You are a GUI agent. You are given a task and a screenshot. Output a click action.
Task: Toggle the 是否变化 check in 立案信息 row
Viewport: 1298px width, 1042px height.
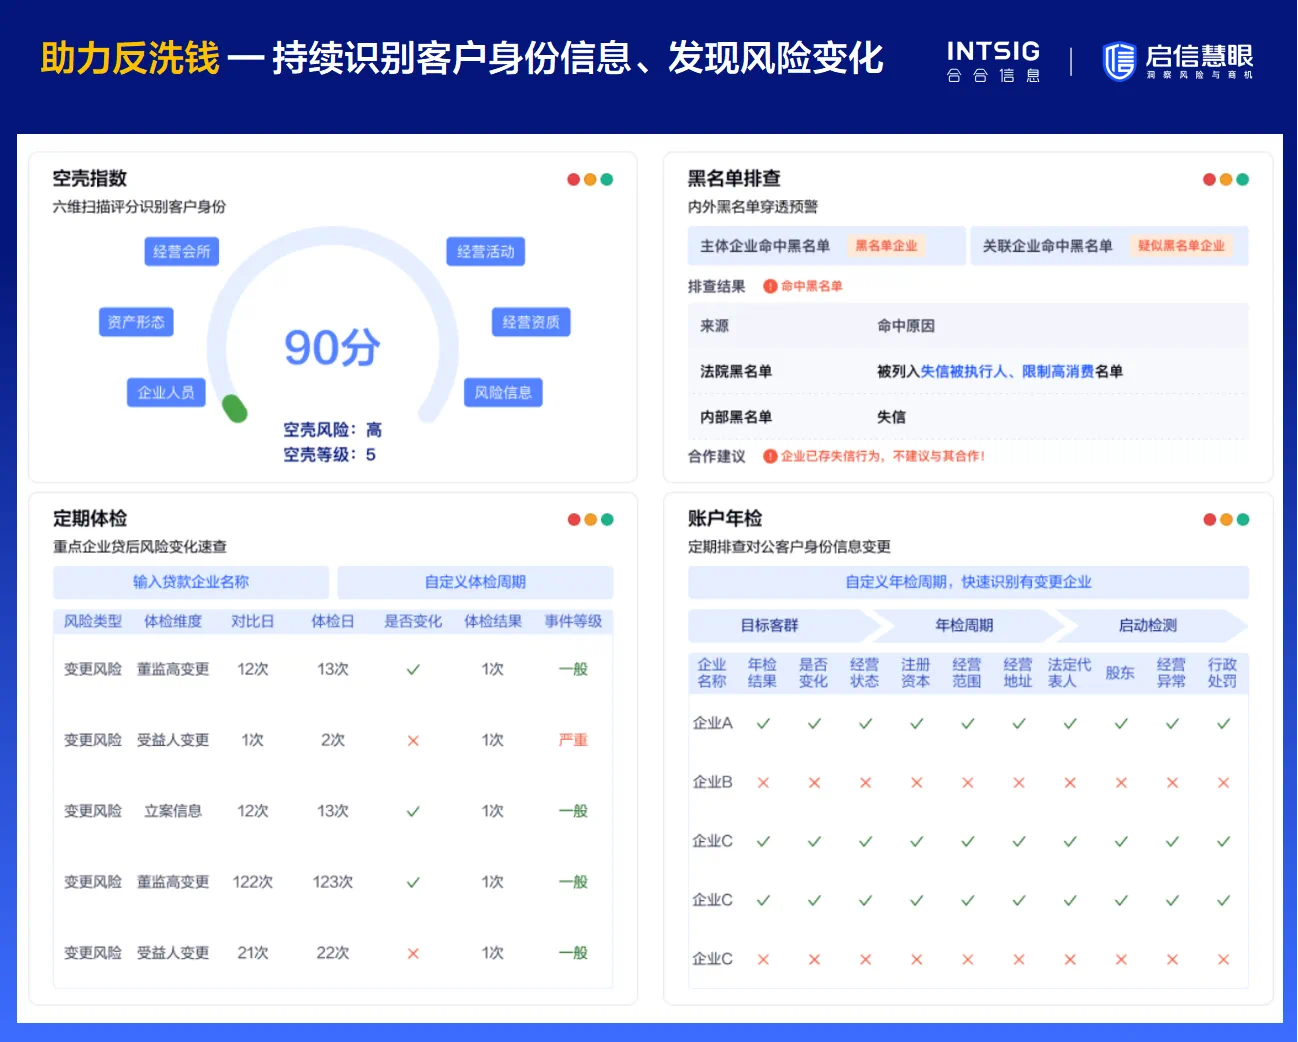pyautogui.click(x=413, y=812)
